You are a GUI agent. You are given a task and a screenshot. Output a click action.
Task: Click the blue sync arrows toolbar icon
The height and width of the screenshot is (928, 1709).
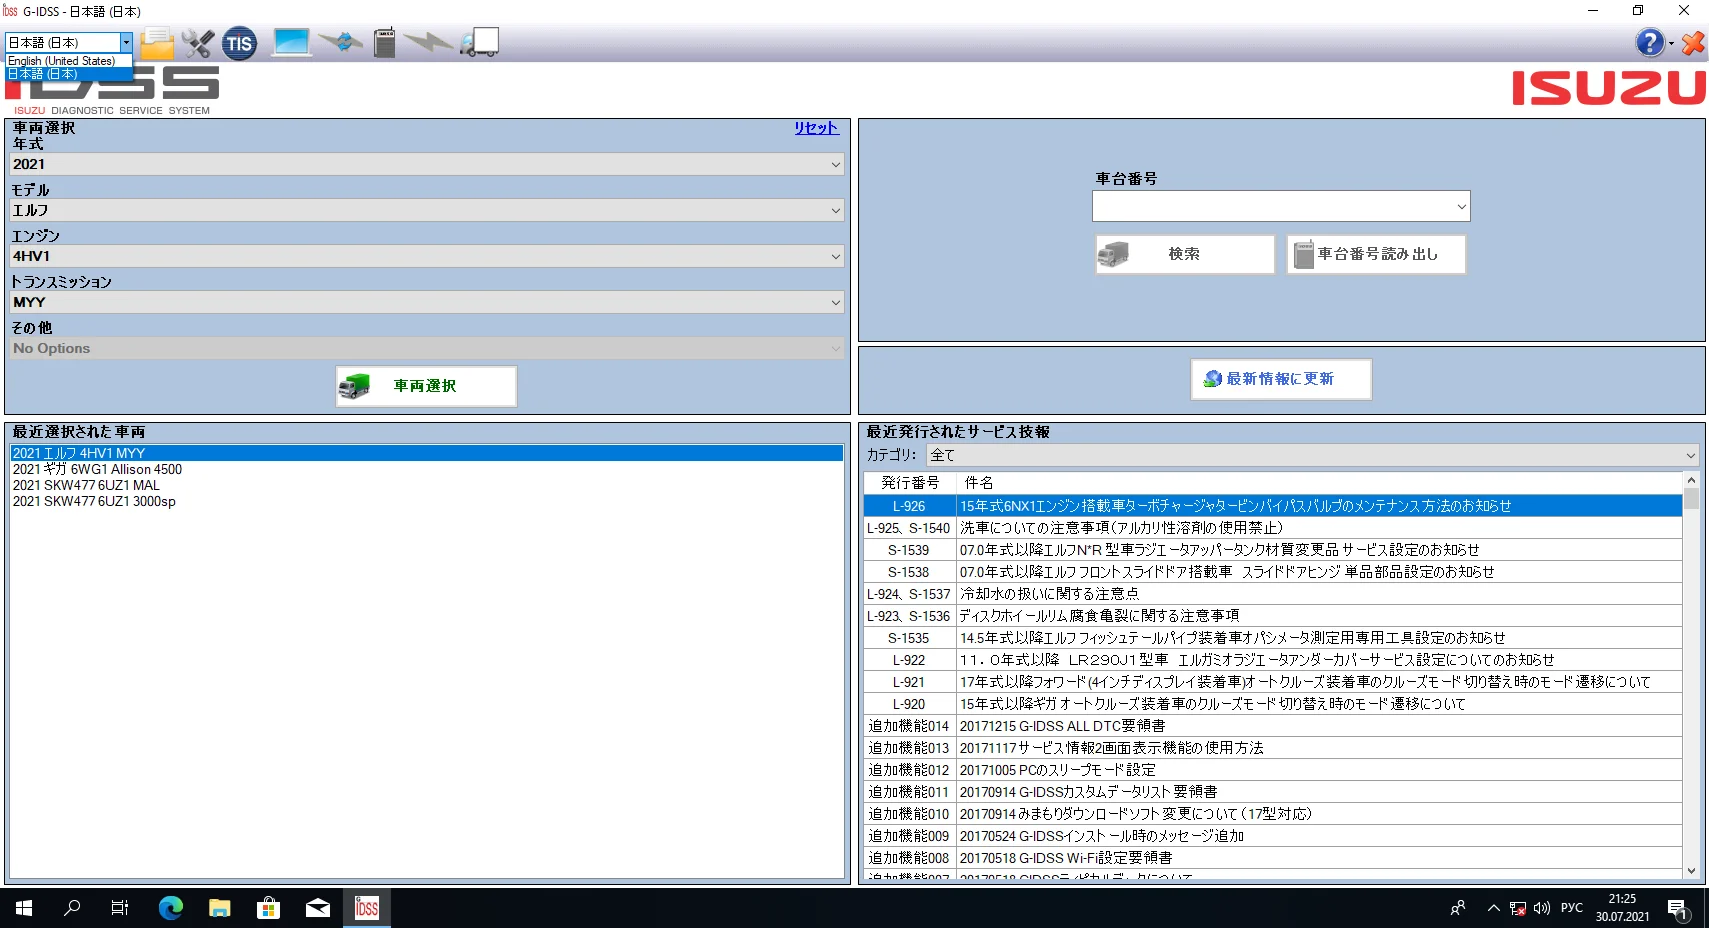(x=341, y=42)
